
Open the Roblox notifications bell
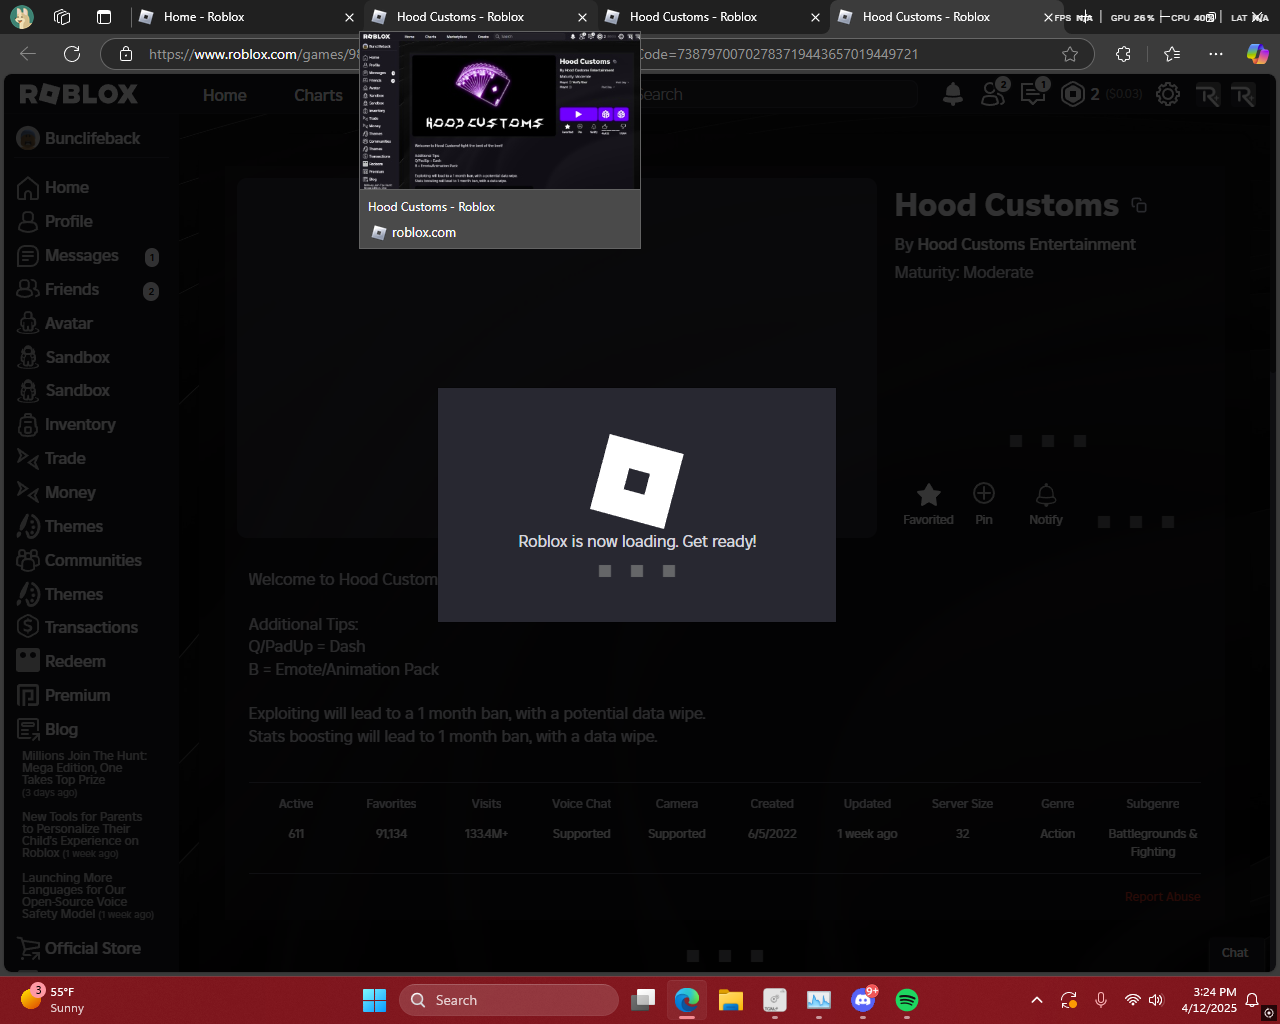click(953, 94)
